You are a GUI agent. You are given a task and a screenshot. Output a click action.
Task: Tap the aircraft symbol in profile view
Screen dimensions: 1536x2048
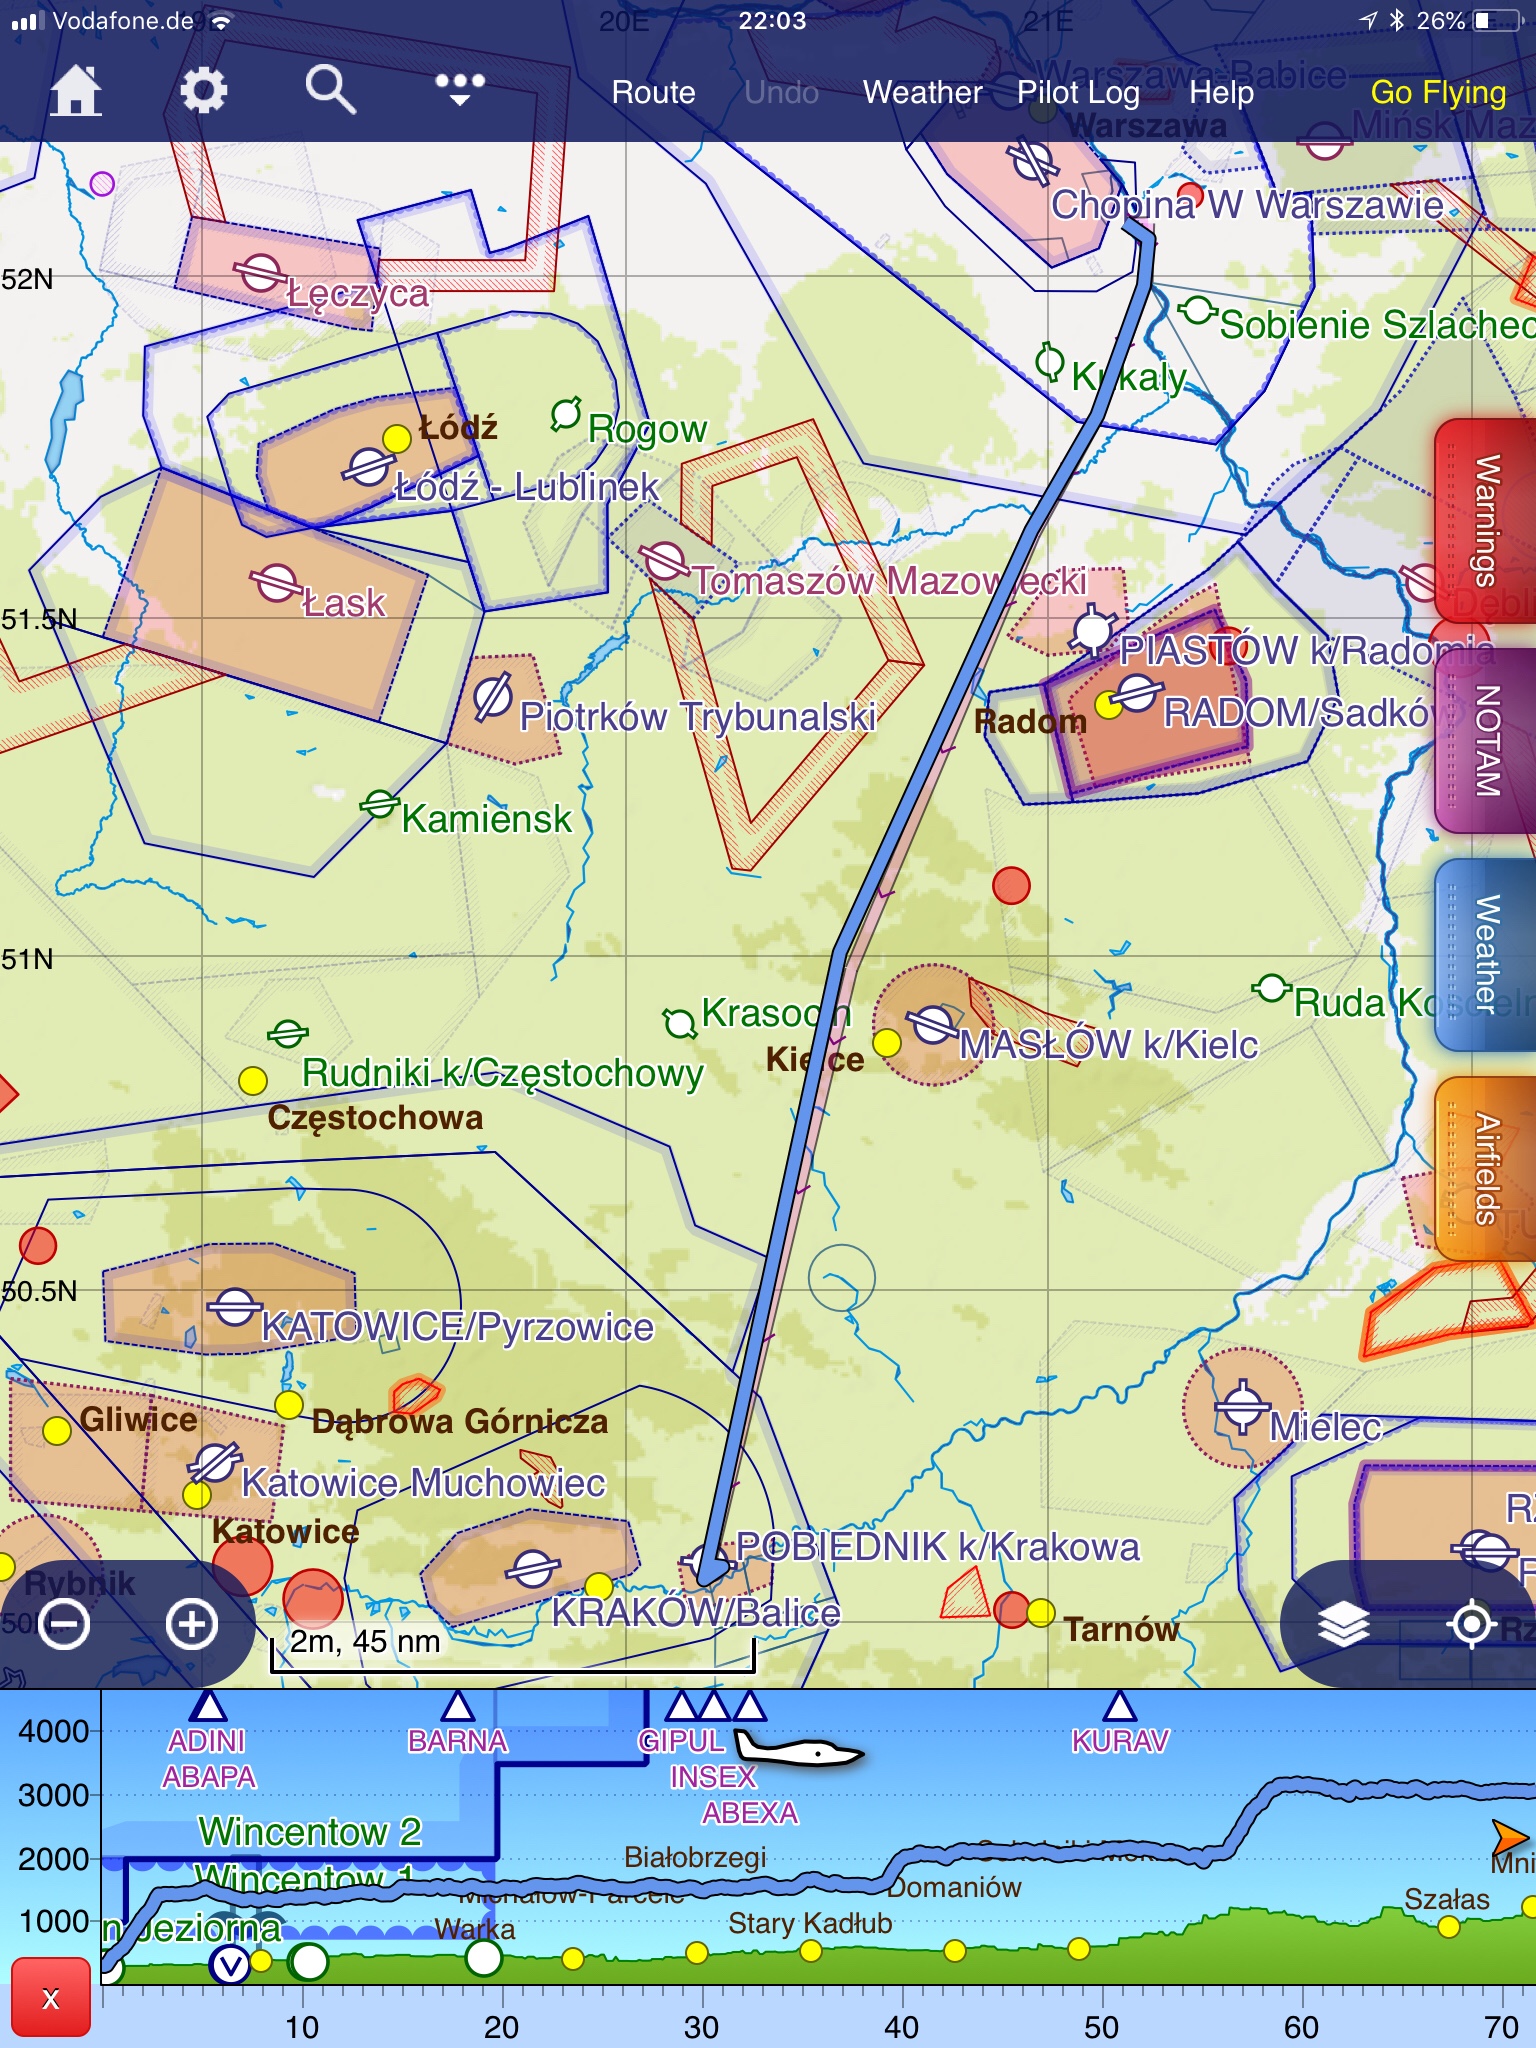(798, 1749)
